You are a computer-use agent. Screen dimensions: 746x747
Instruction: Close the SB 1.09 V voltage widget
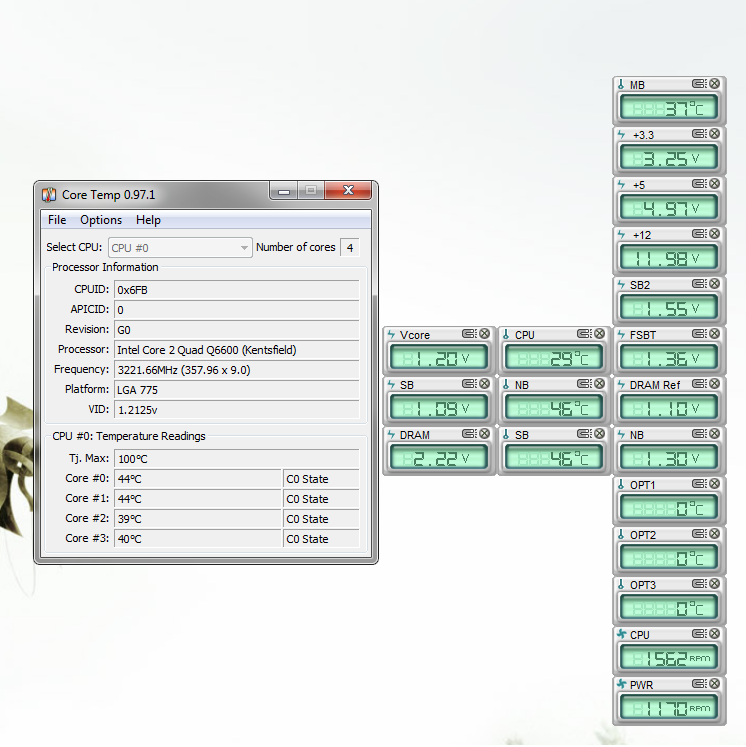[x=484, y=384]
